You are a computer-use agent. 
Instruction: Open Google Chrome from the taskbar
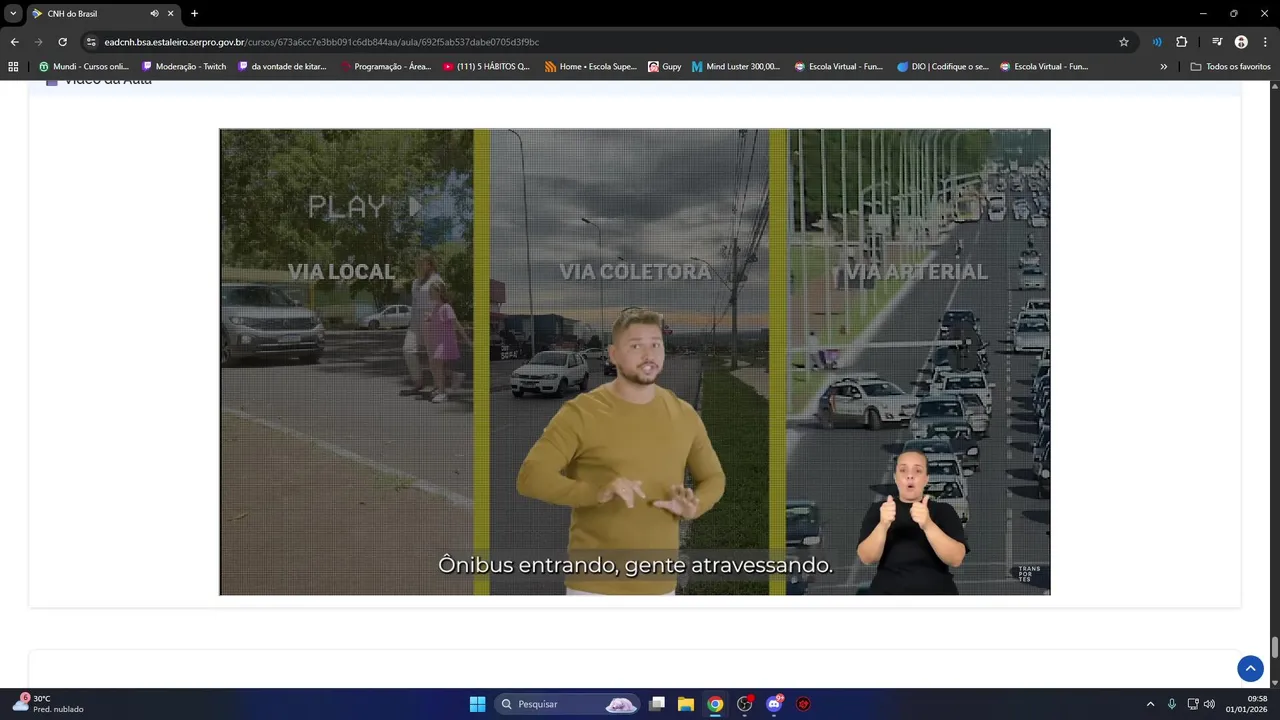point(715,704)
